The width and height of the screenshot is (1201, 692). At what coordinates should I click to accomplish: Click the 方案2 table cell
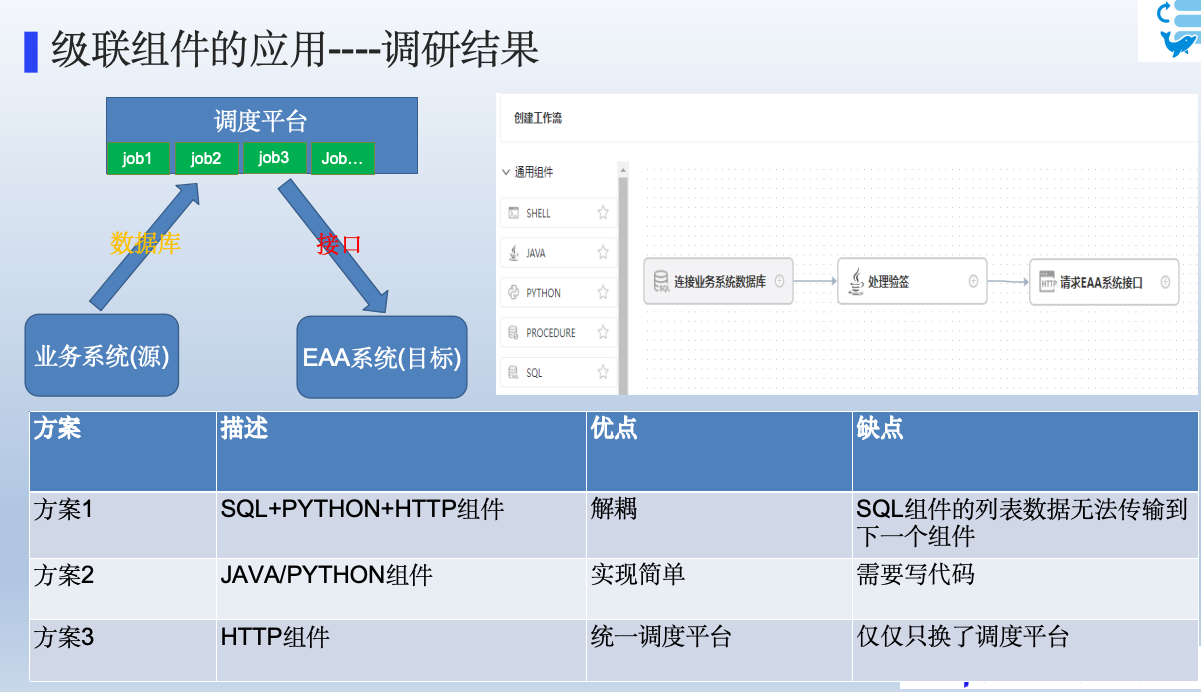(123, 589)
